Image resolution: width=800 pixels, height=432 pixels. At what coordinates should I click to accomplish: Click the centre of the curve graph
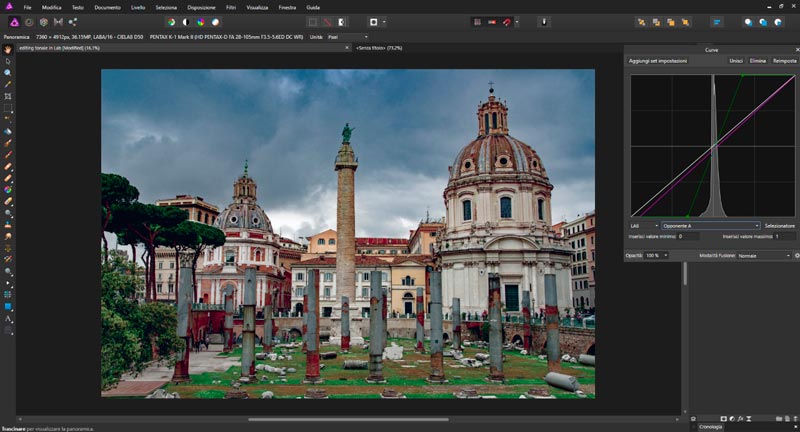713,146
